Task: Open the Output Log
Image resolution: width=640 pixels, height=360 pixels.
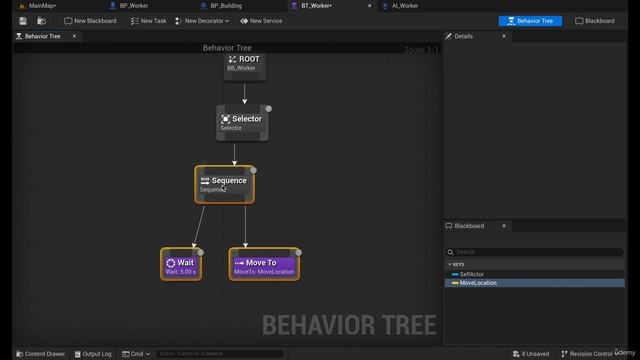Action: click(93, 354)
